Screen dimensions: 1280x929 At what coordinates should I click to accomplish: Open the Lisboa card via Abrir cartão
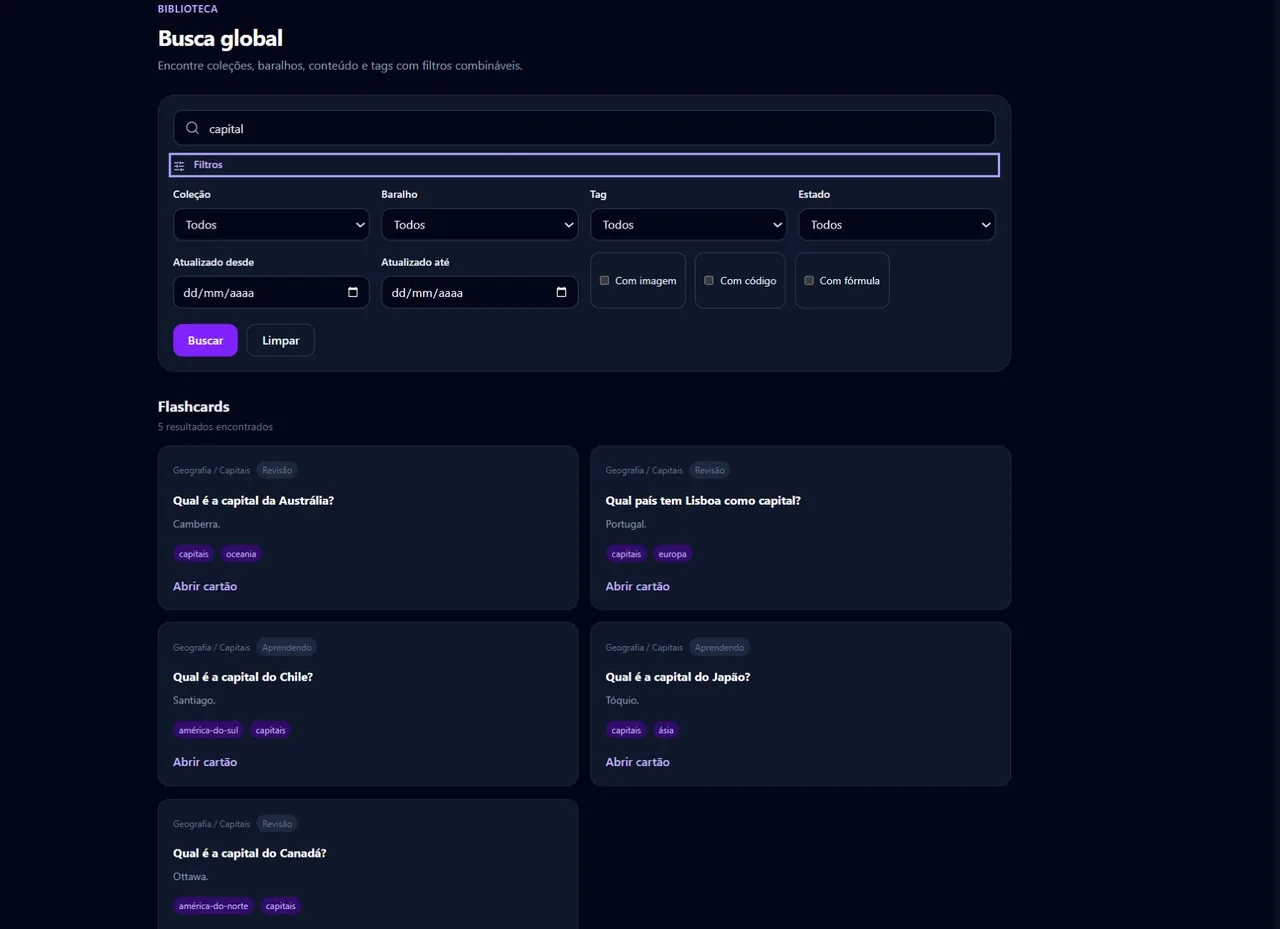(637, 586)
